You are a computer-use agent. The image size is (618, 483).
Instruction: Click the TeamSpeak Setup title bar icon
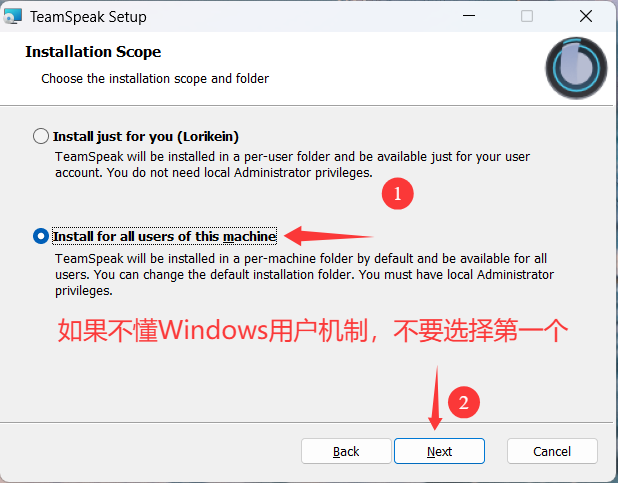[x=14, y=16]
